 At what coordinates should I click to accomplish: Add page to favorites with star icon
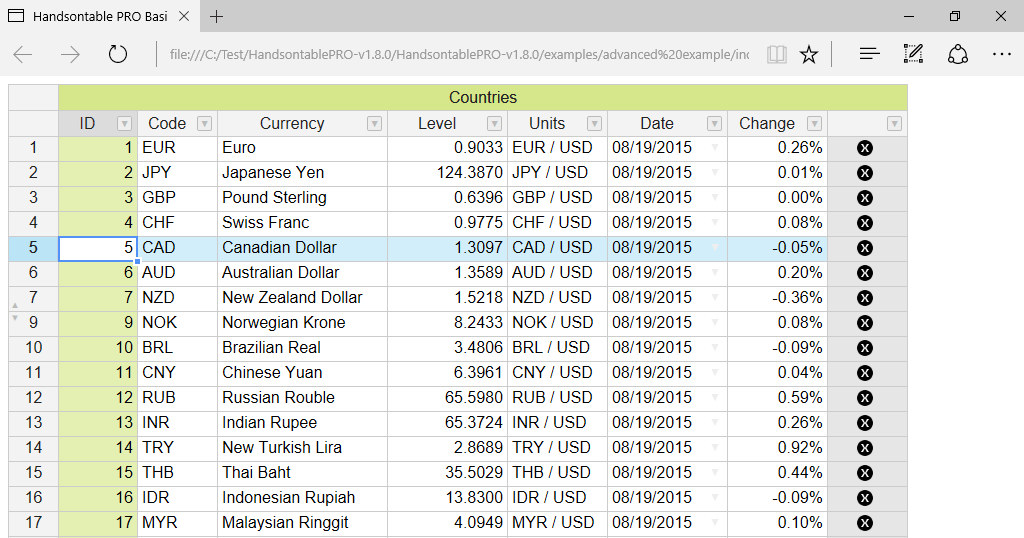pyautogui.click(x=809, y=54)
